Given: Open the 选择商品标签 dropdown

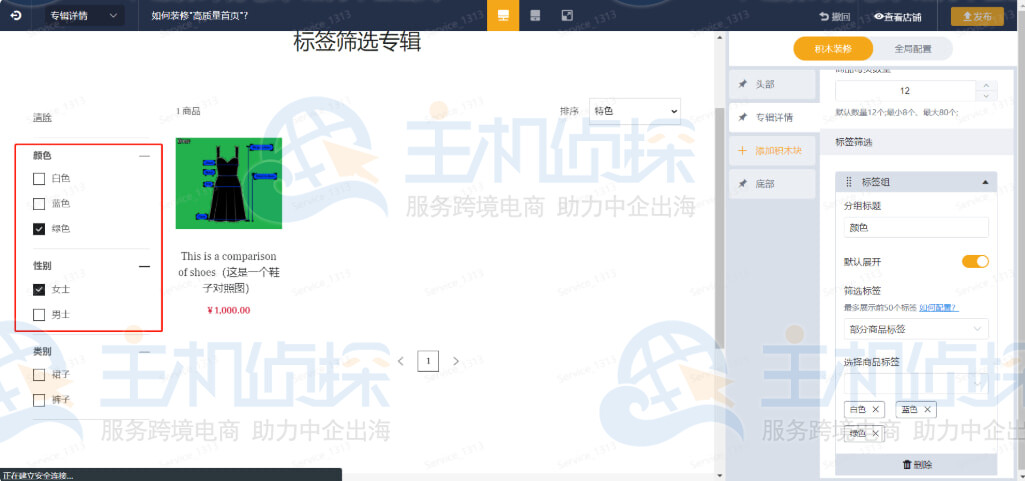Looking at the screenshot, I should [x=916, y=384].
